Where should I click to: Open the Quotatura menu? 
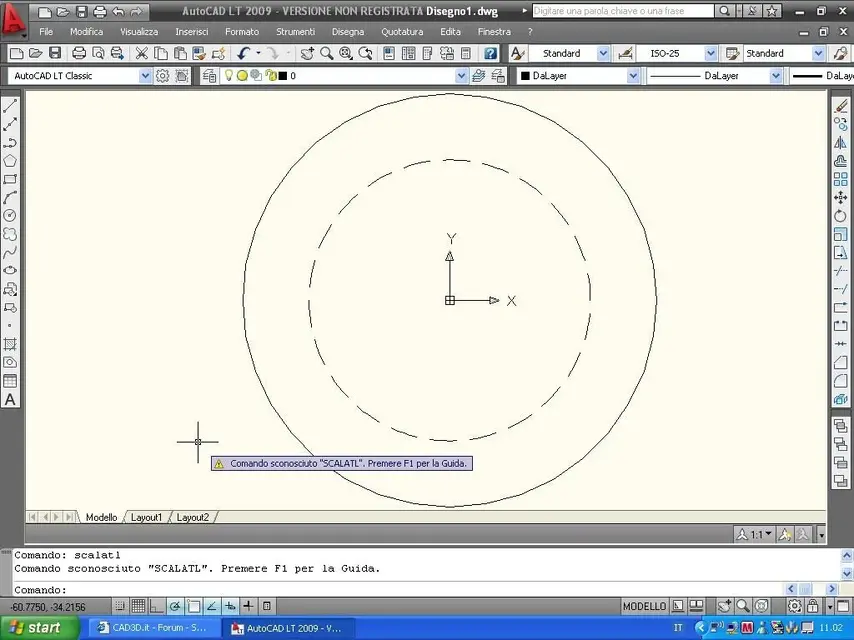click(x=402, y=32)
